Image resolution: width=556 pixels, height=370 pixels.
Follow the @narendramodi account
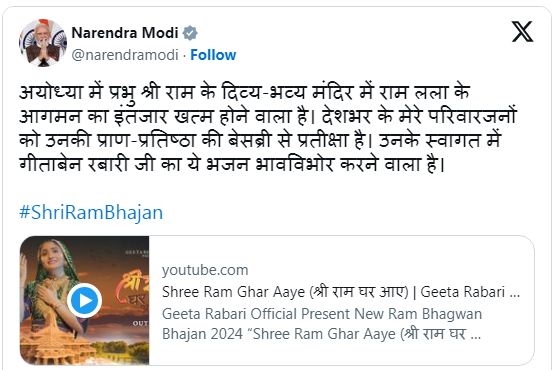(213, 55)
